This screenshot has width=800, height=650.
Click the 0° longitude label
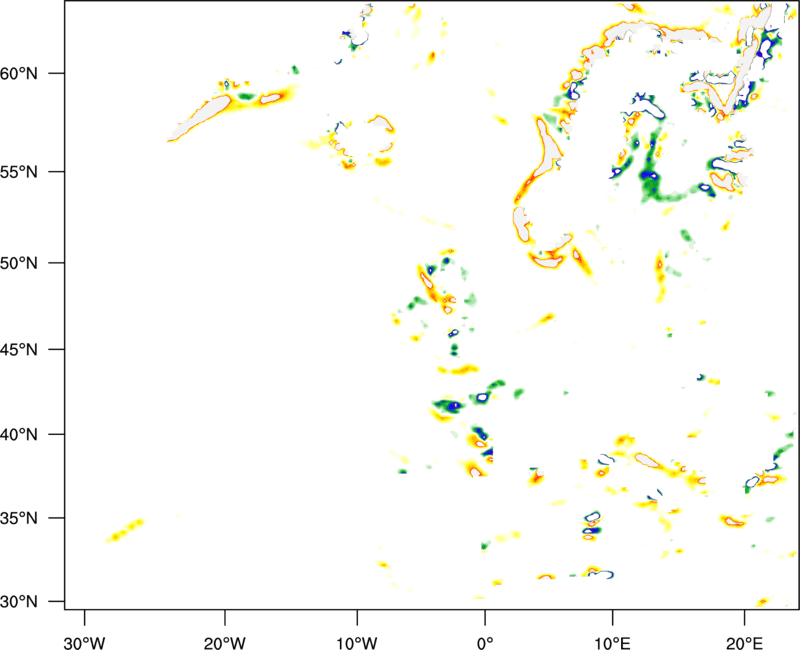click(x=485, y=643)
